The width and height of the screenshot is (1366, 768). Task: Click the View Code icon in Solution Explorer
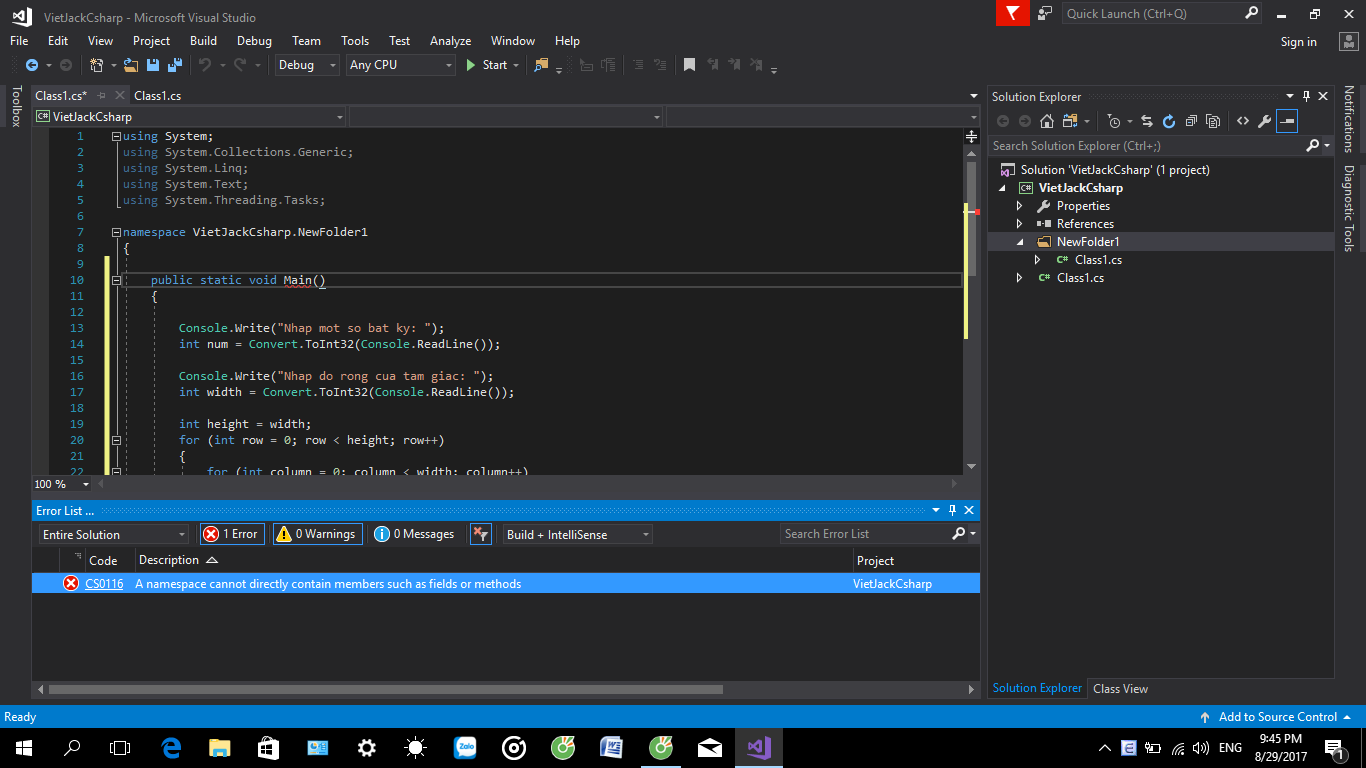[x=1242, y=121]
